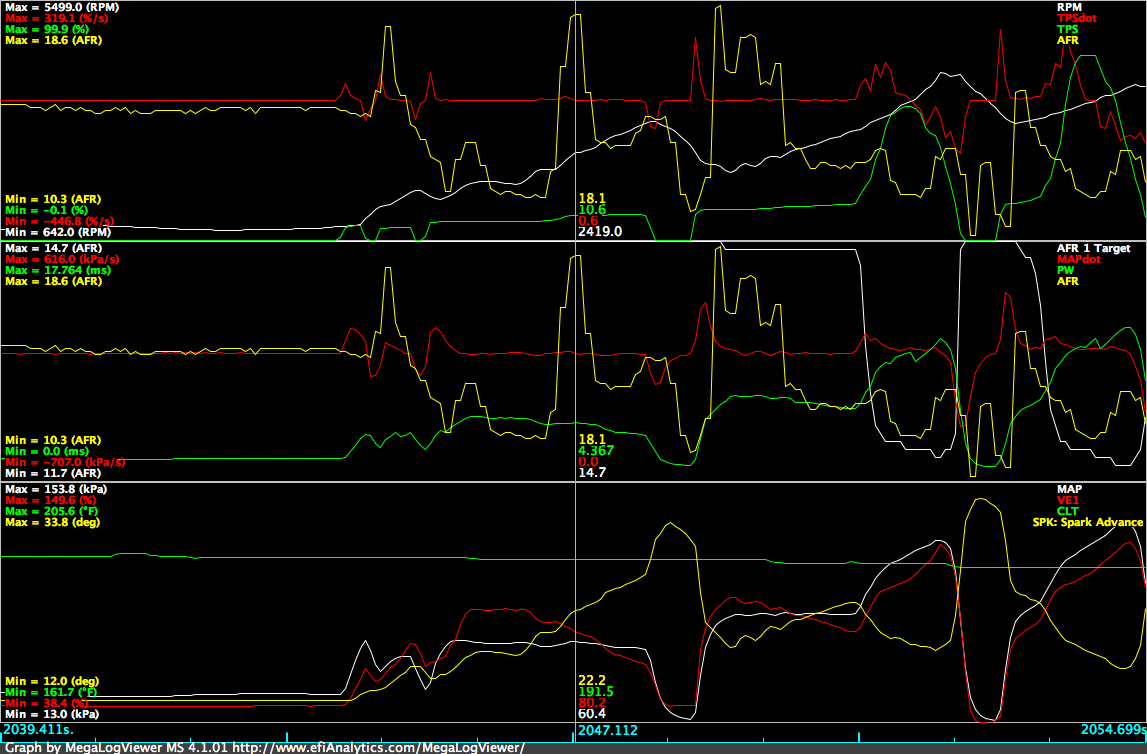Click the cursor AFR target value 14.7
This screenshot has width=1147, height=754.
coord(592,473)
